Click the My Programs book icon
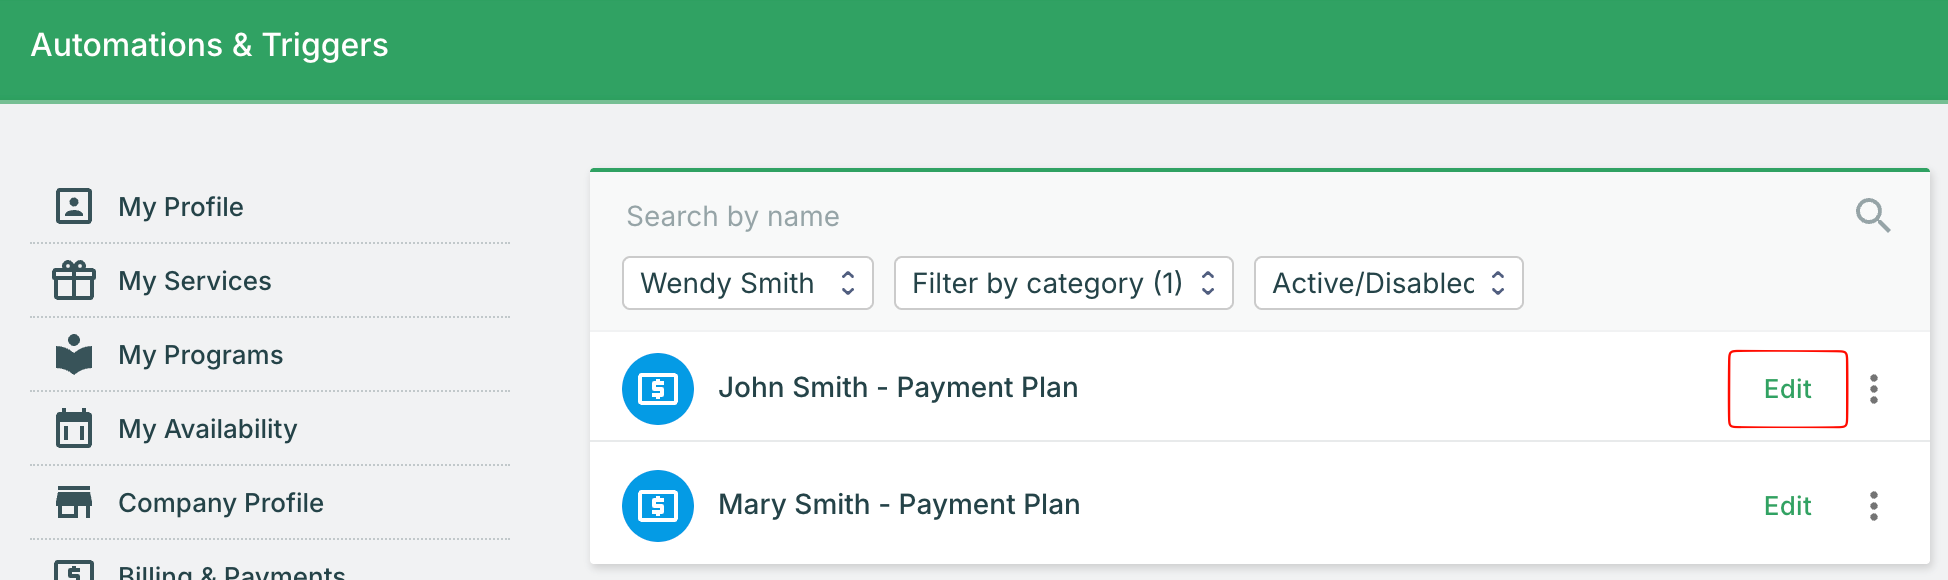Screen dimensions: 1948x580 coord(74,355)
